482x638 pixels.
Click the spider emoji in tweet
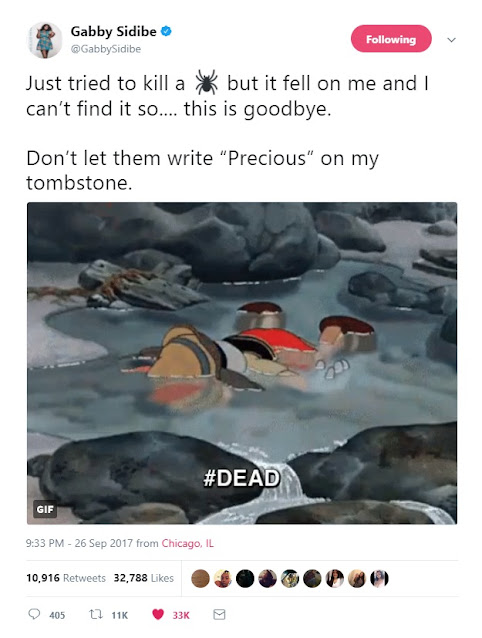tap(206, 83)
